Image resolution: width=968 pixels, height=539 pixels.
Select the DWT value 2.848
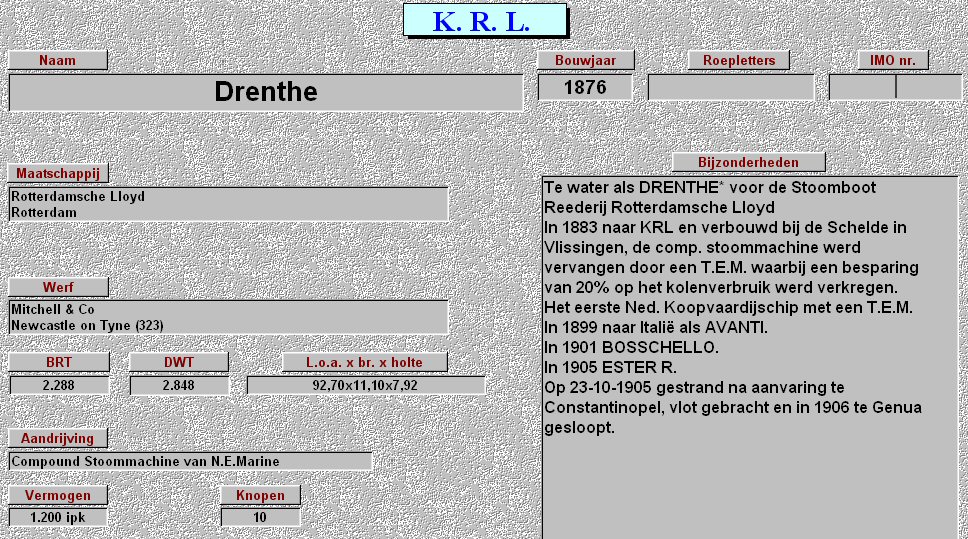(x=179, y=385)
